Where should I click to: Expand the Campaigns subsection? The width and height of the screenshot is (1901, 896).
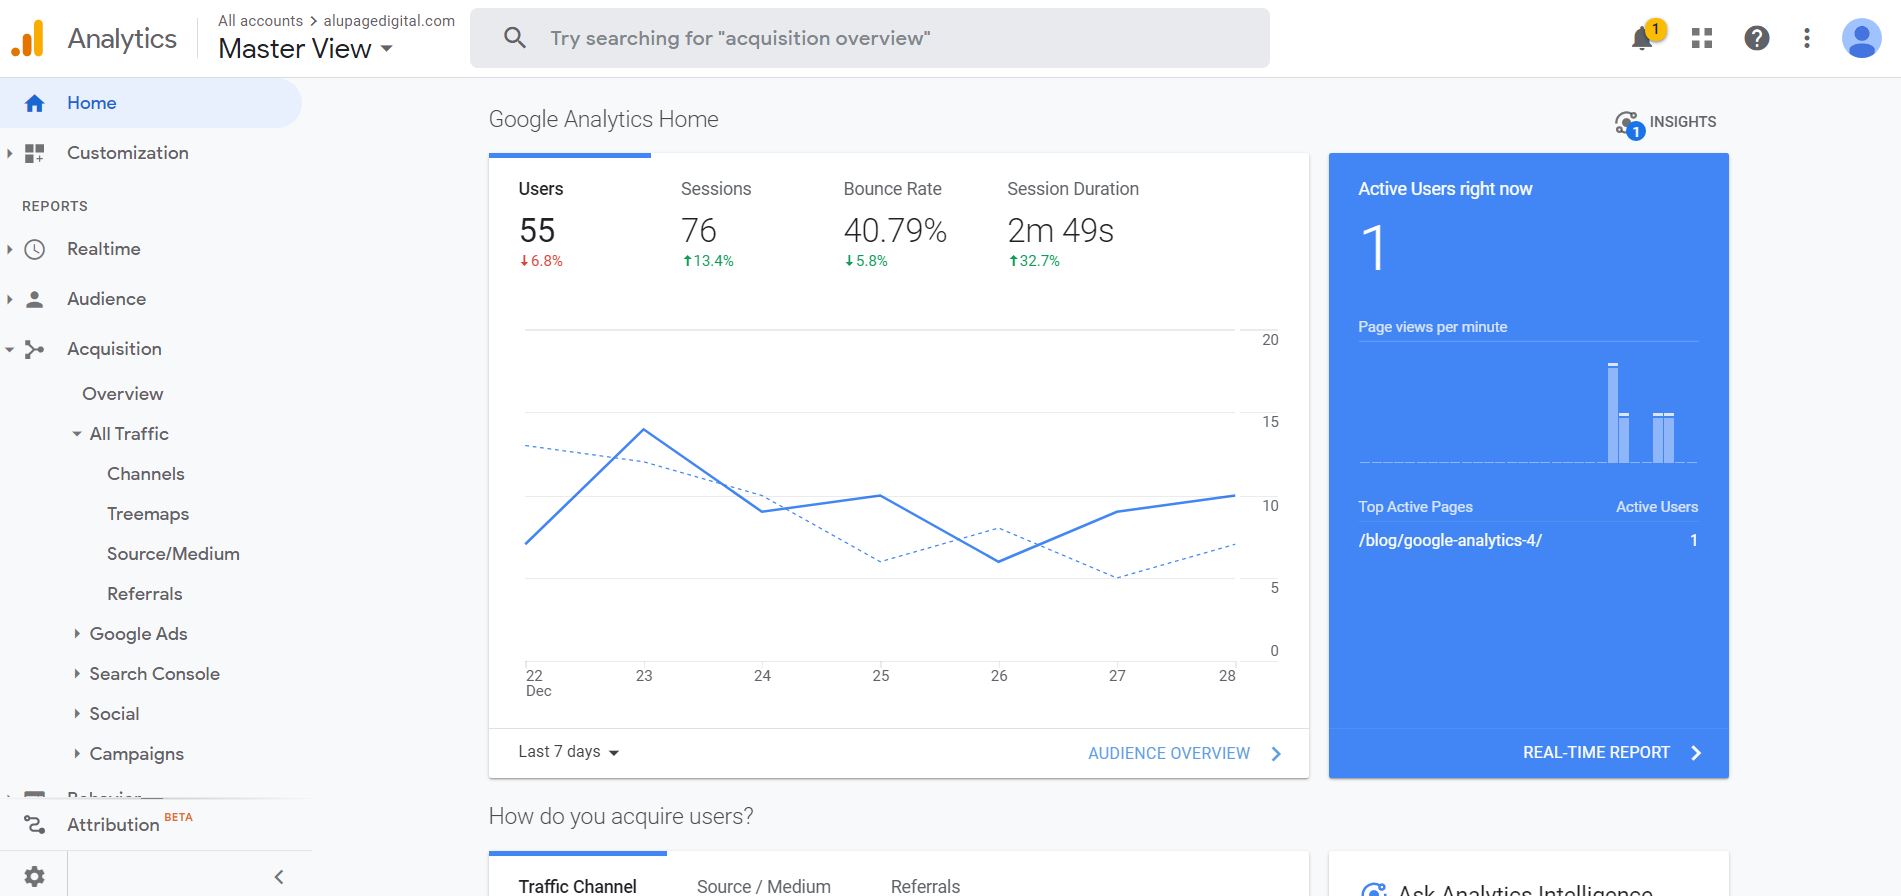pyautogui.click(x=77, y=754)
